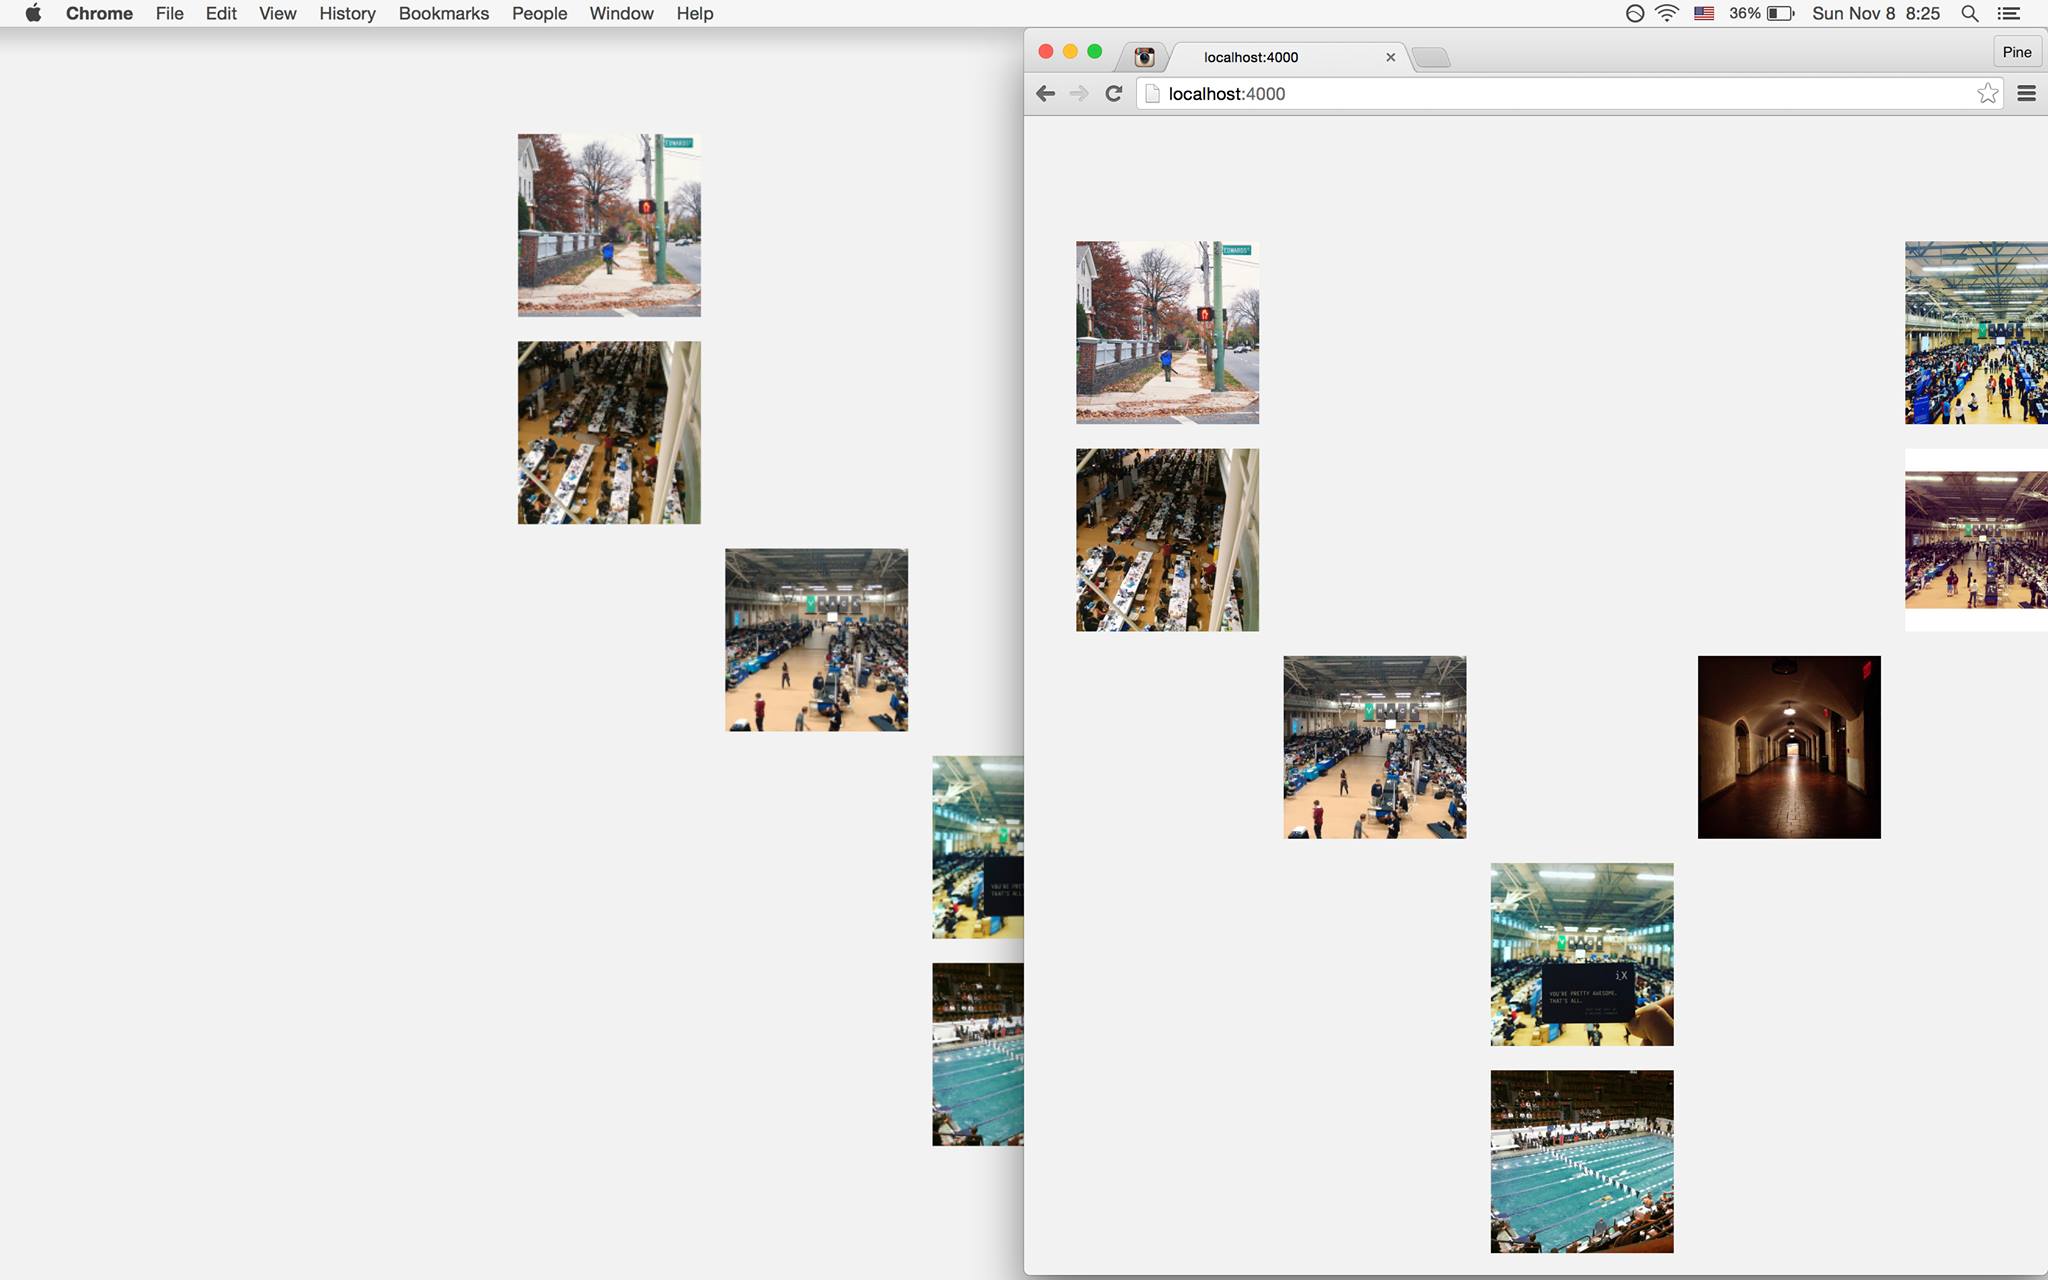Reload the localhost:4000 page

(x=1113, y=94)
